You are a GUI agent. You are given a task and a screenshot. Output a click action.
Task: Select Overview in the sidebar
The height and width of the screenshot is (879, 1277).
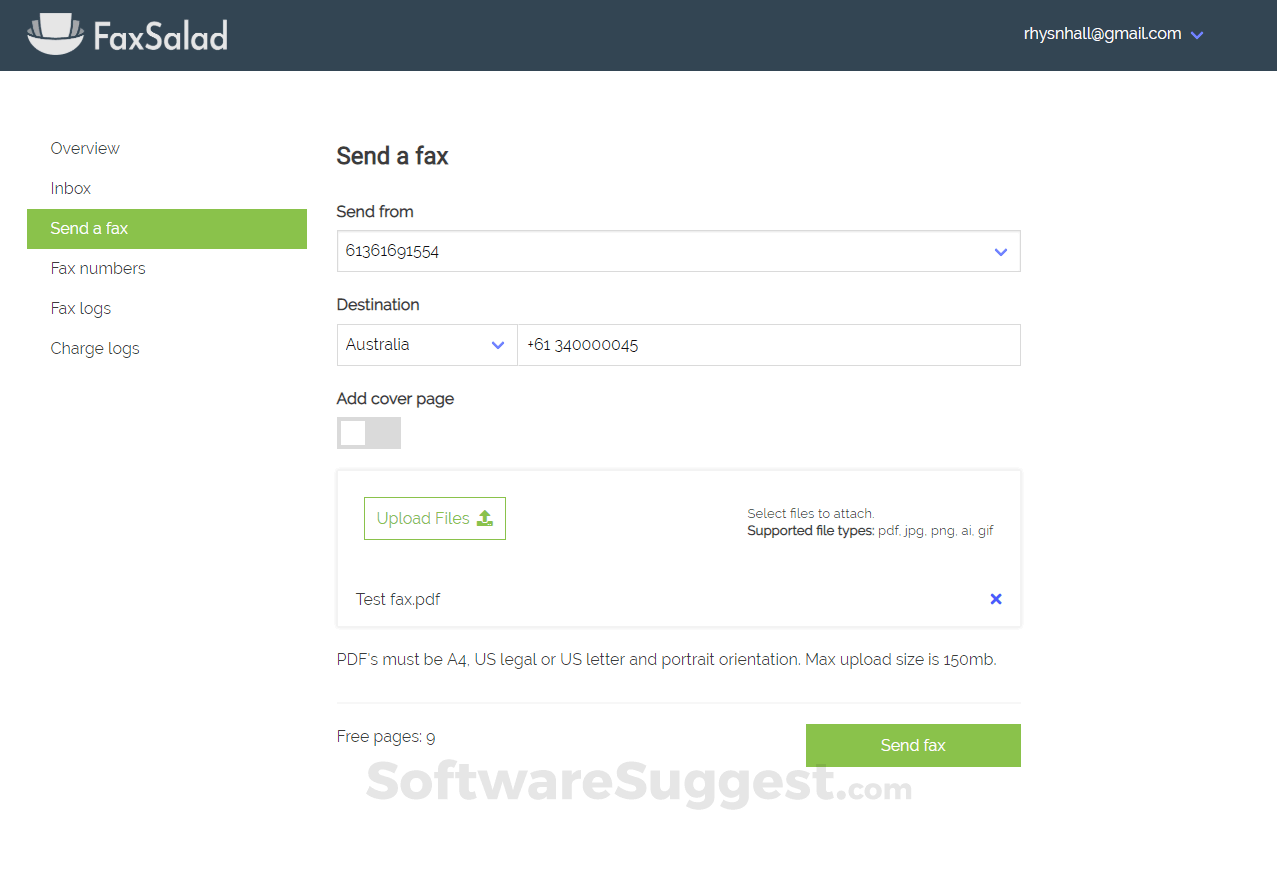tap(85, 148)
